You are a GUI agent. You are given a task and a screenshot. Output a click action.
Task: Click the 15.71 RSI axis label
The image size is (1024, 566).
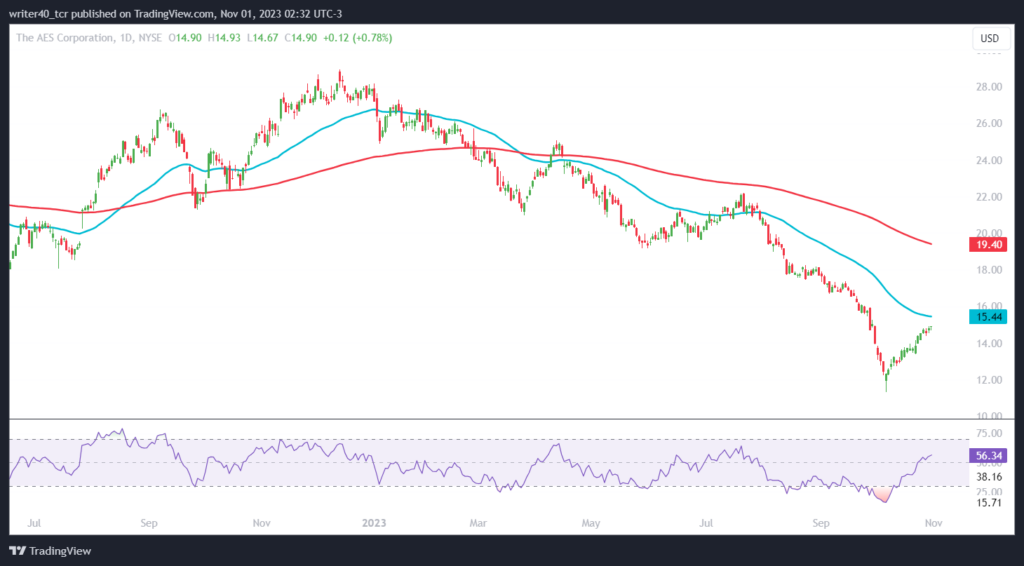click(x=989, y=503)
